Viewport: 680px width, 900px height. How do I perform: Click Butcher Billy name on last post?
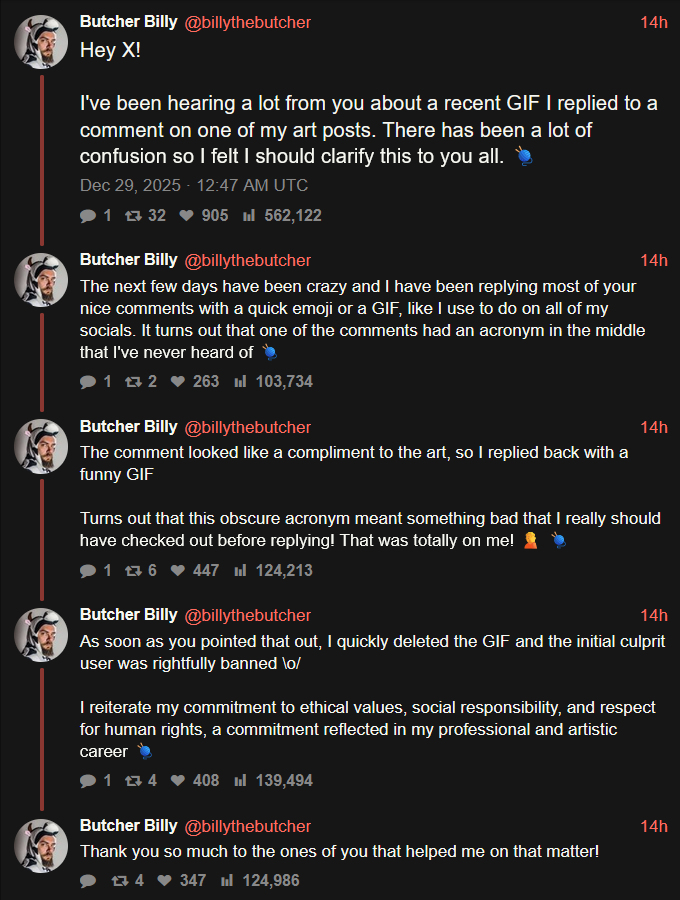(129, 825)
